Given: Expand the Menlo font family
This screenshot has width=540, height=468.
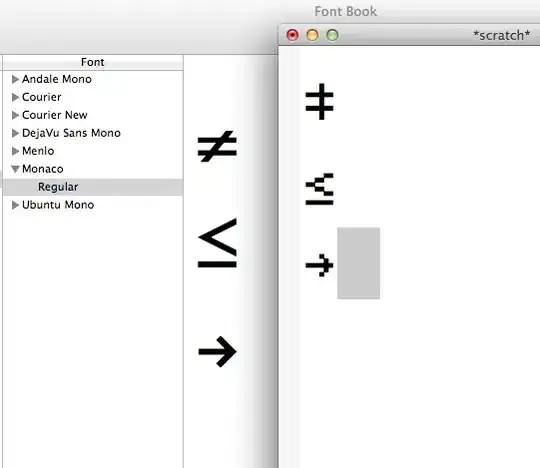Looking at the screenshot, I should [15, 151].
